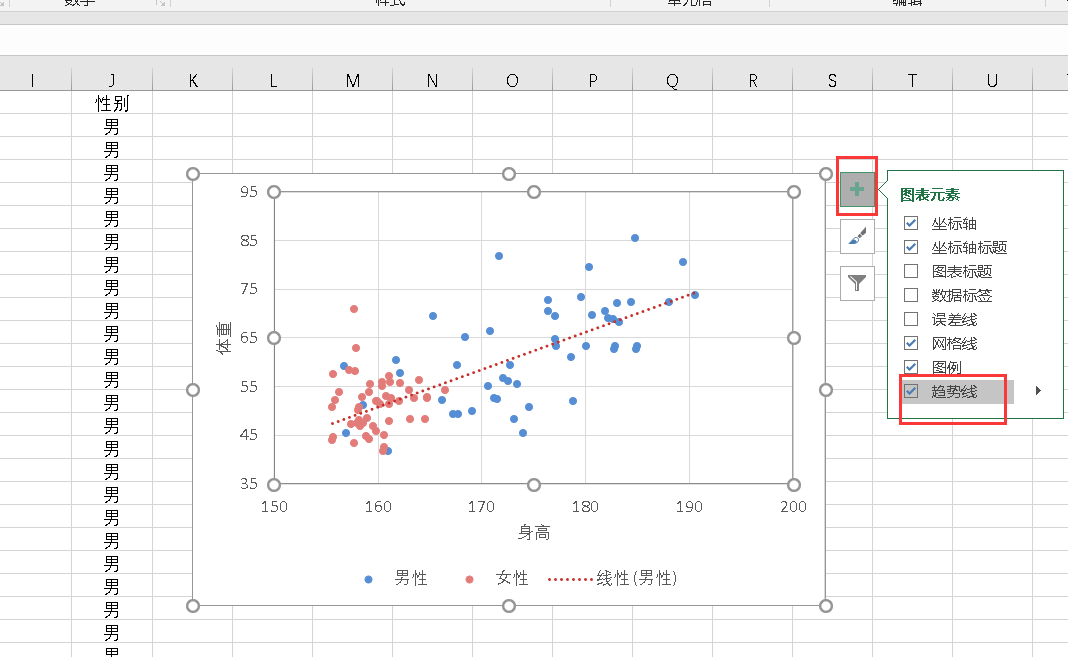This screenshot has width=1068, height=657.
Task: Enable the 数据标签 checkbox
Action: [910, 295]
